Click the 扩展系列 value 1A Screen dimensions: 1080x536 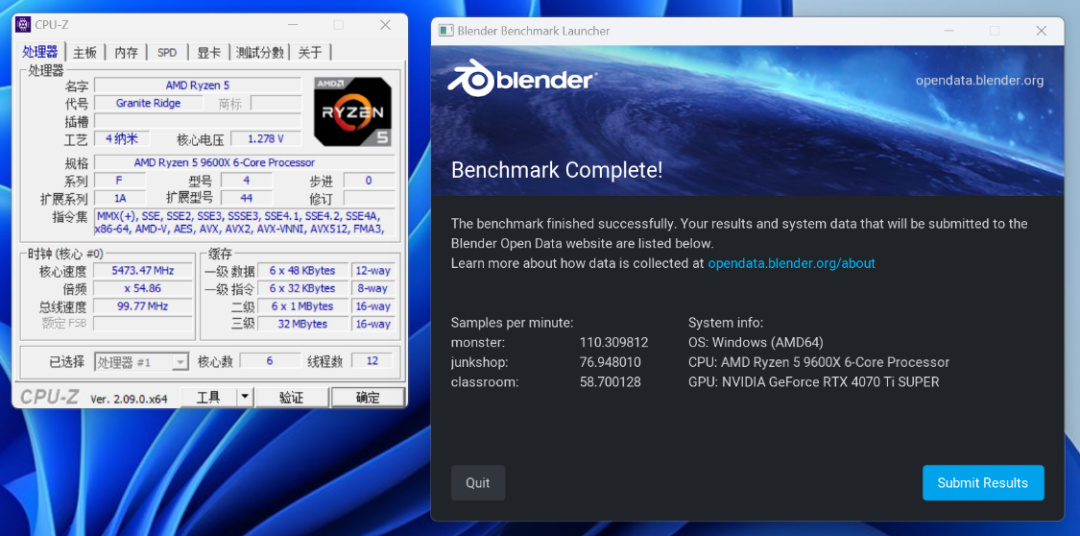[120, 198]
